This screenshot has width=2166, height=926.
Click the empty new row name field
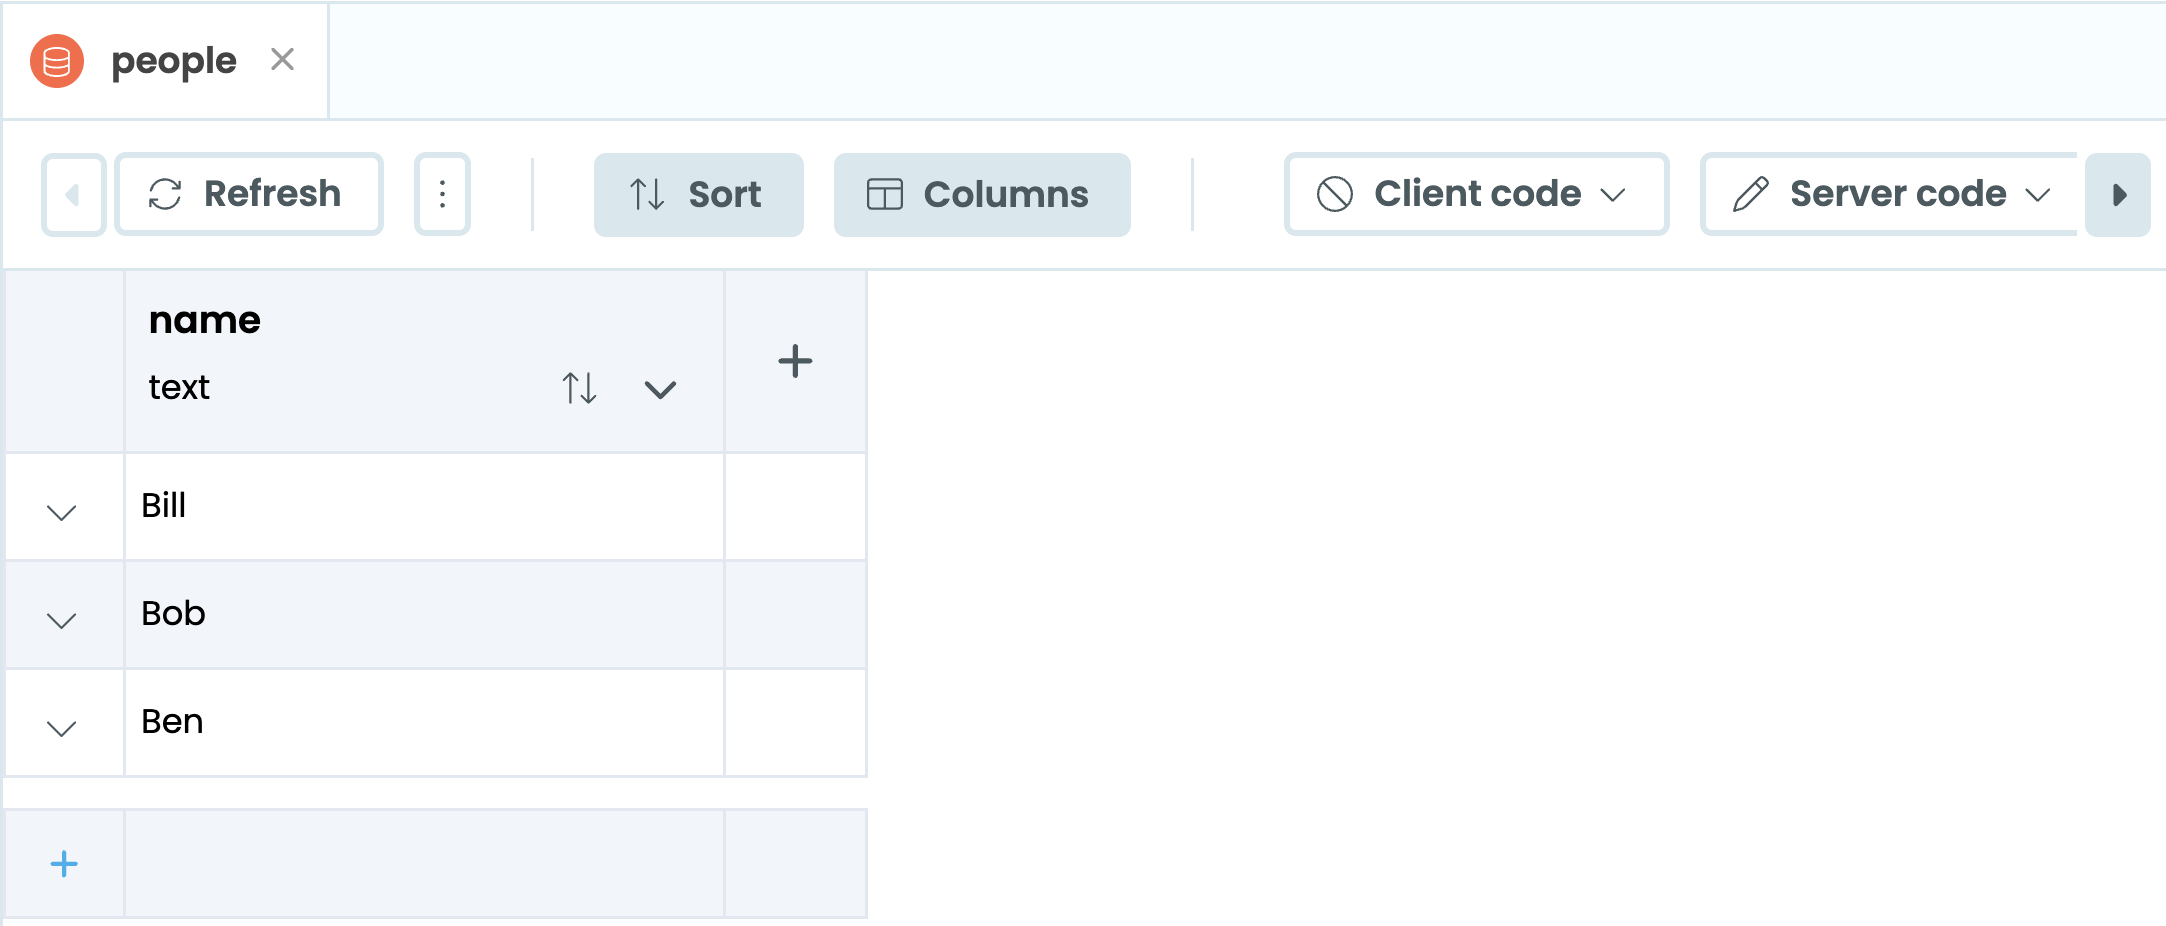pyautogui.click(x=424, y=864)
